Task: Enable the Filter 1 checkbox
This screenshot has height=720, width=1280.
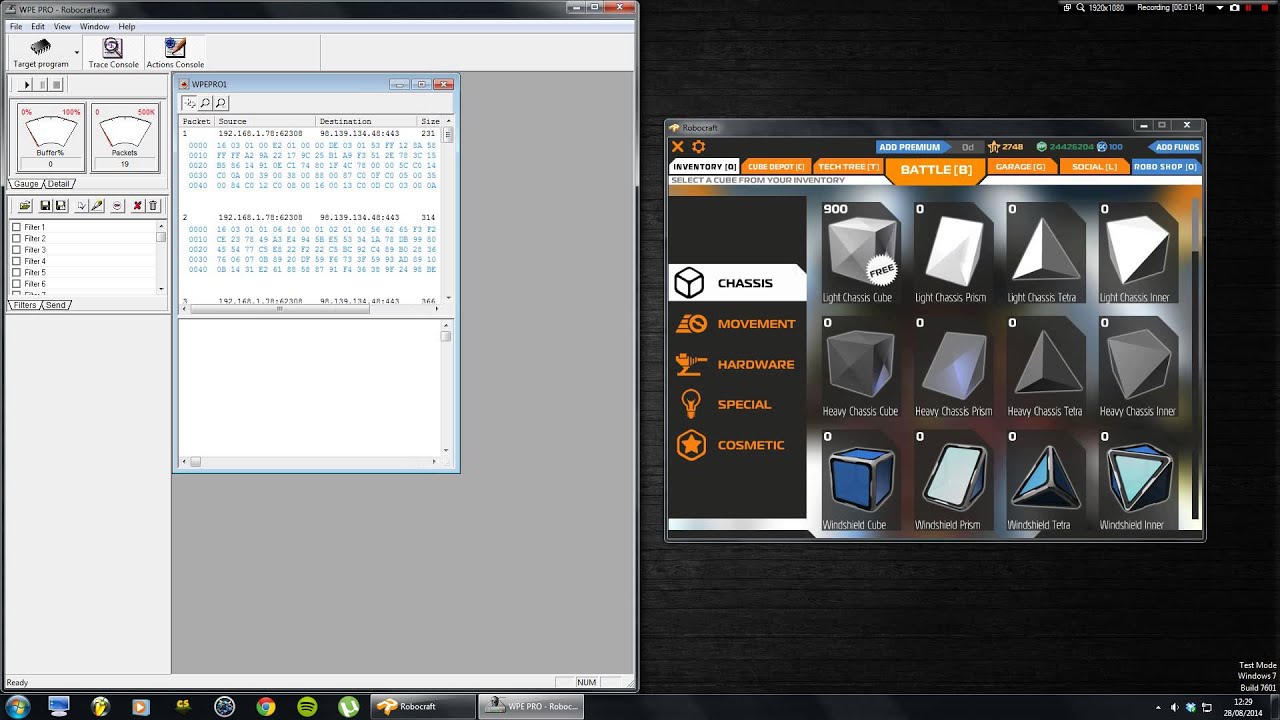Action: coord(16,227)
